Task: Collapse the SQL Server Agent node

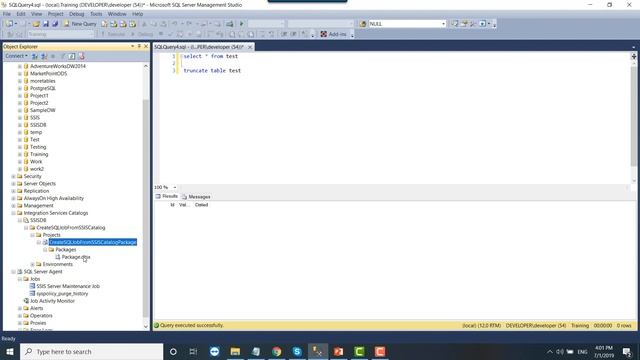Action: pos(13,272)
